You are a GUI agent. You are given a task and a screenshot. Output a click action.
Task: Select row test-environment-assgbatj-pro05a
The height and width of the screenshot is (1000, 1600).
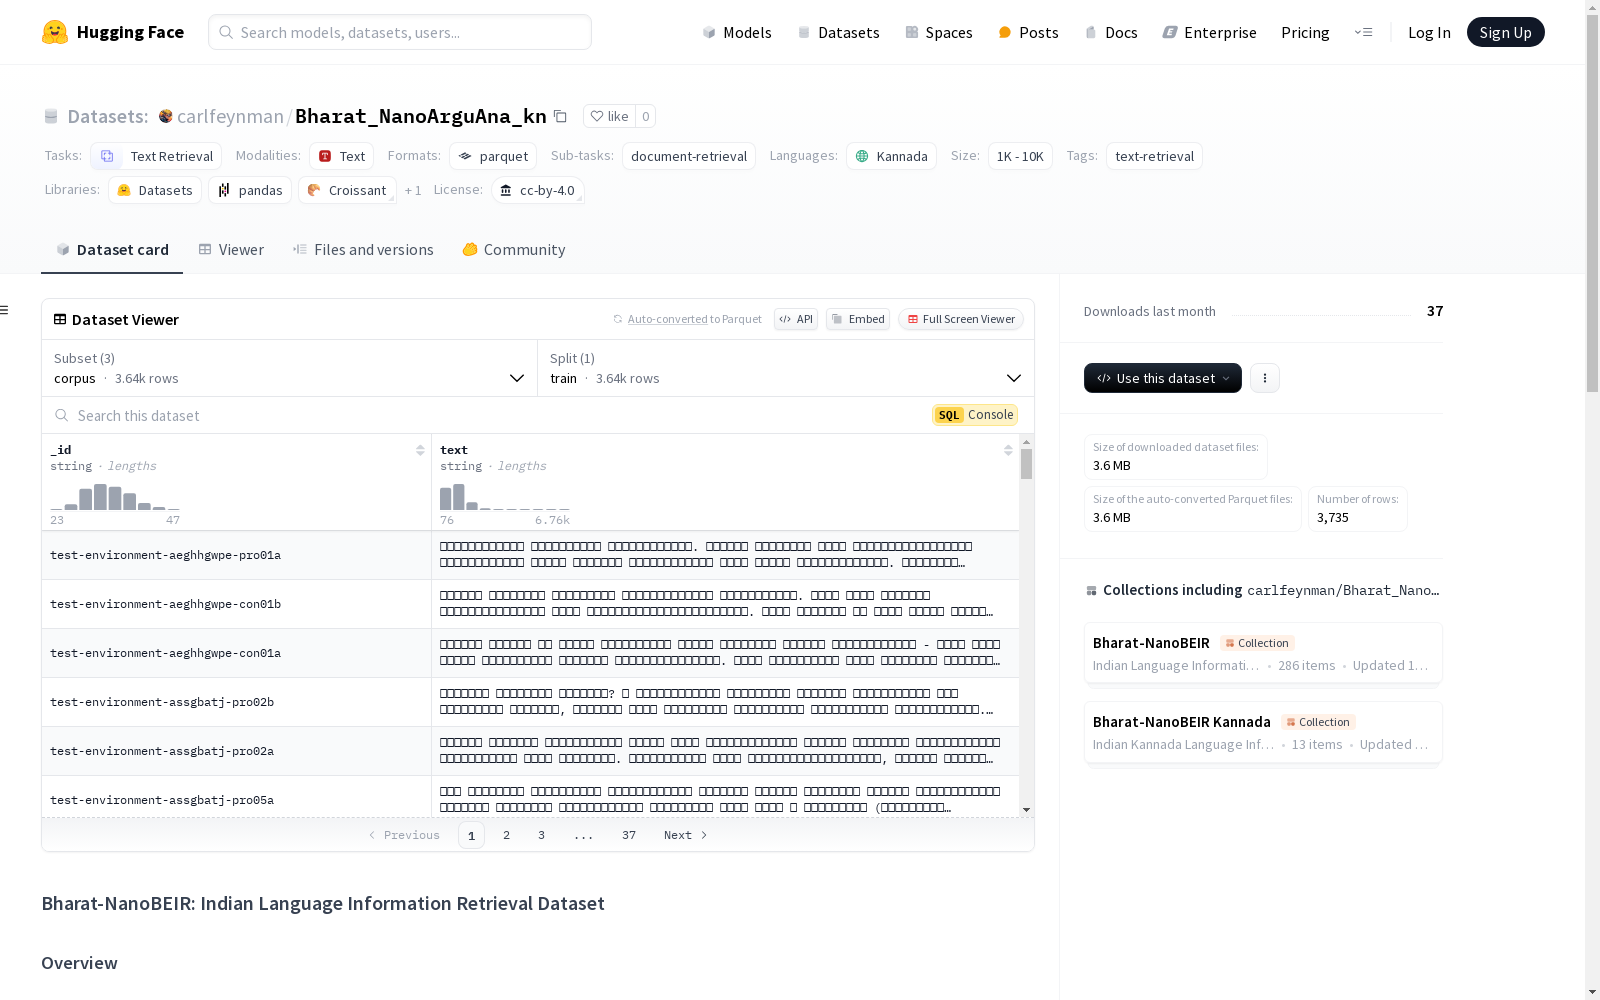pos(531,797)
